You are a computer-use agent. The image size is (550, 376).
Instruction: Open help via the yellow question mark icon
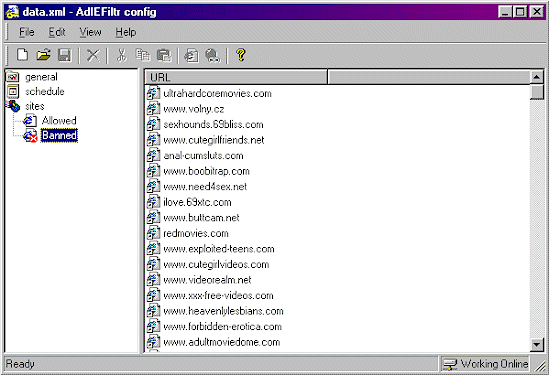pyautogui.click(x=241, y=55)
